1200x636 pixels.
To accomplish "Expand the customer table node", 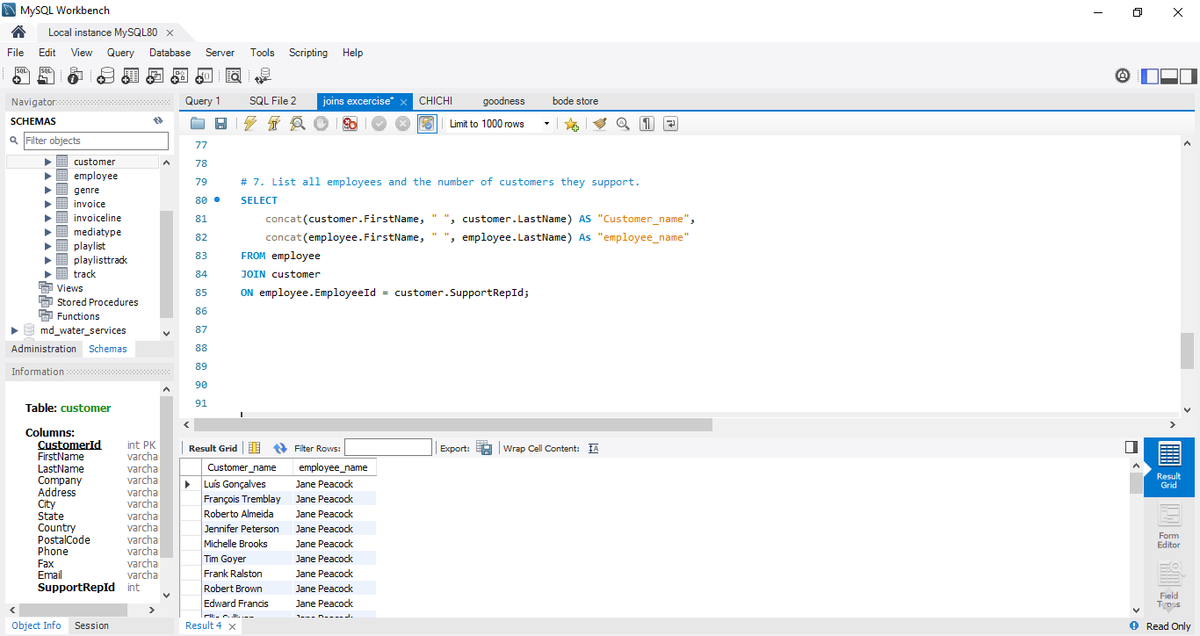I will point(47,162).
